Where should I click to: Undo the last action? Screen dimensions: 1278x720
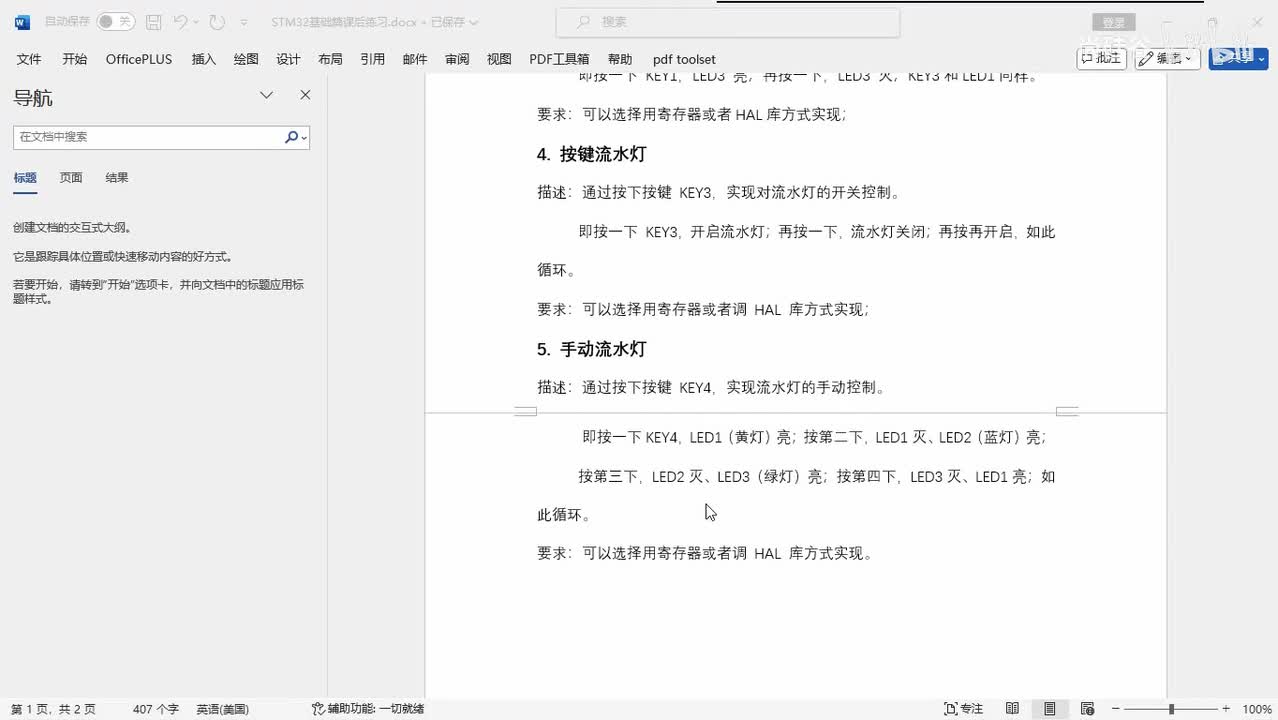tap(180, 22)
